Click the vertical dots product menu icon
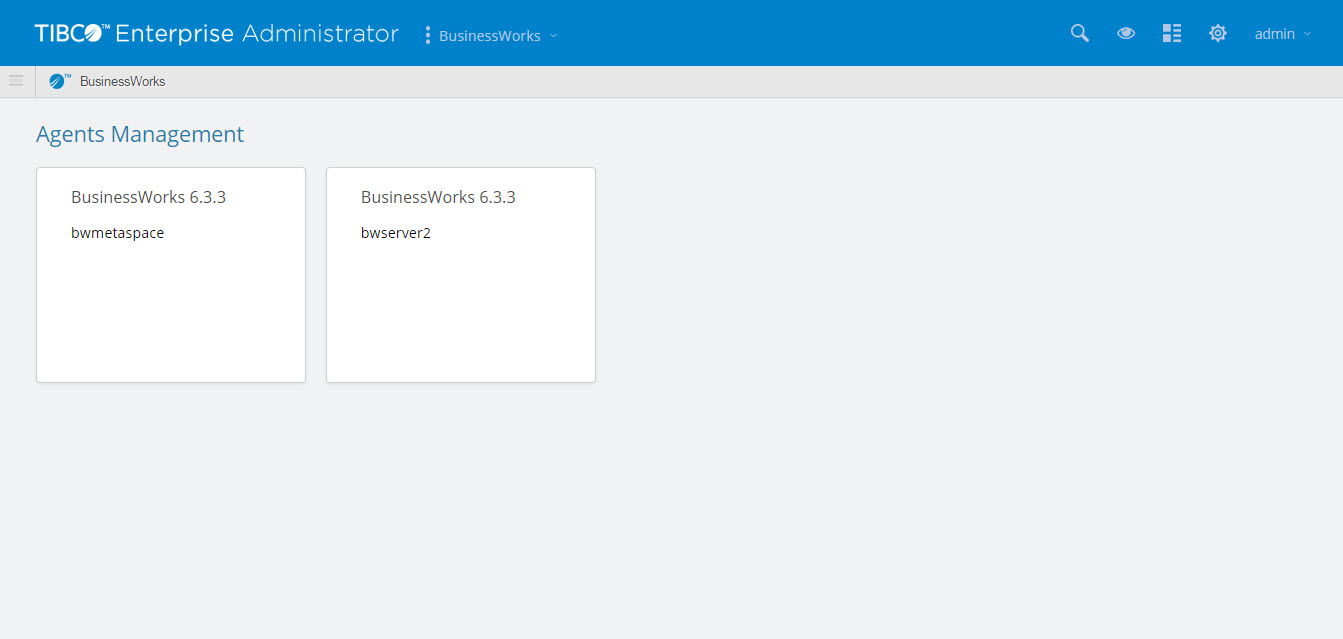The width and height of the screenshot is (1343, 639). (x=428, y=35)
